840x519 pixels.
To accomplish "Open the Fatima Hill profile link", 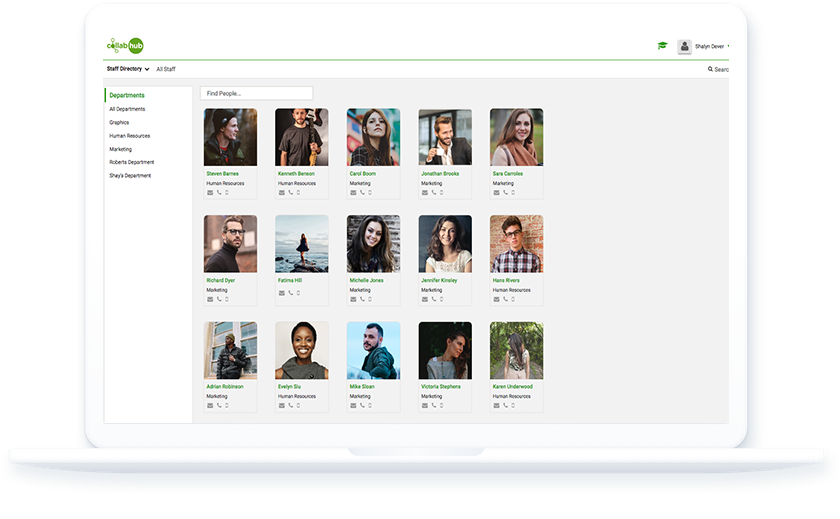I will (x=290, y=281).
